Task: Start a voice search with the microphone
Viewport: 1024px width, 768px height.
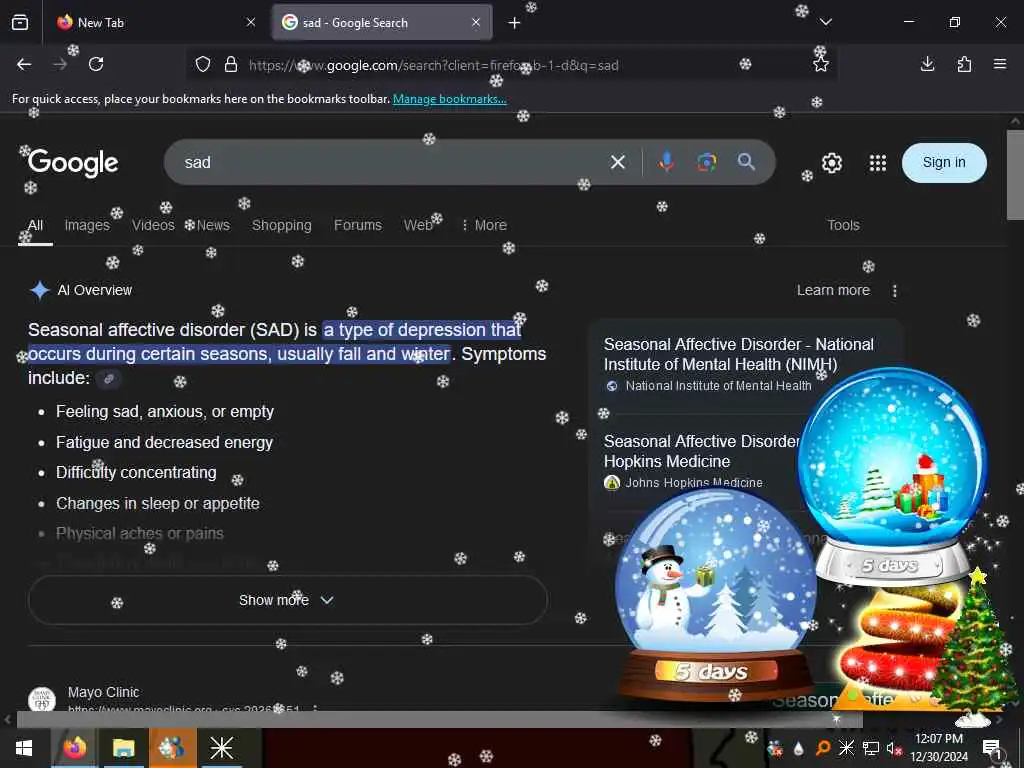Action: [x=666, y=161]
